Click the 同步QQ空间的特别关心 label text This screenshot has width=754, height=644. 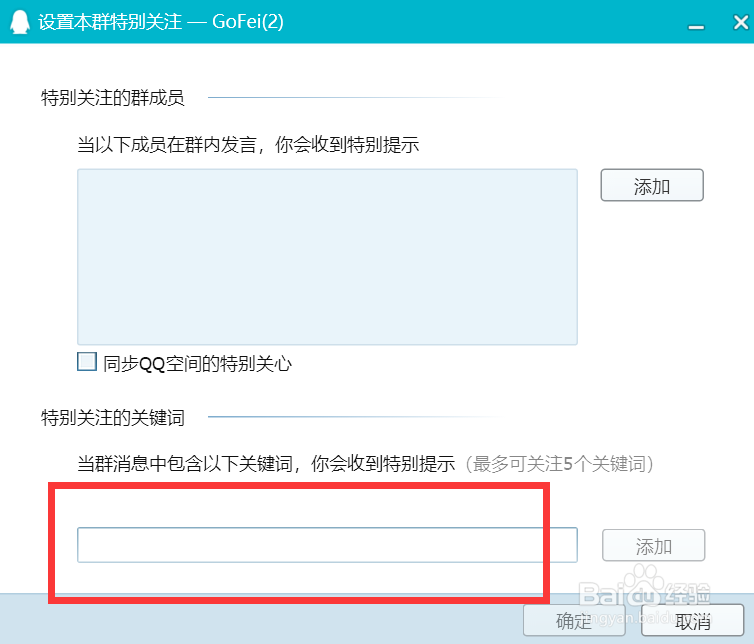198,364
